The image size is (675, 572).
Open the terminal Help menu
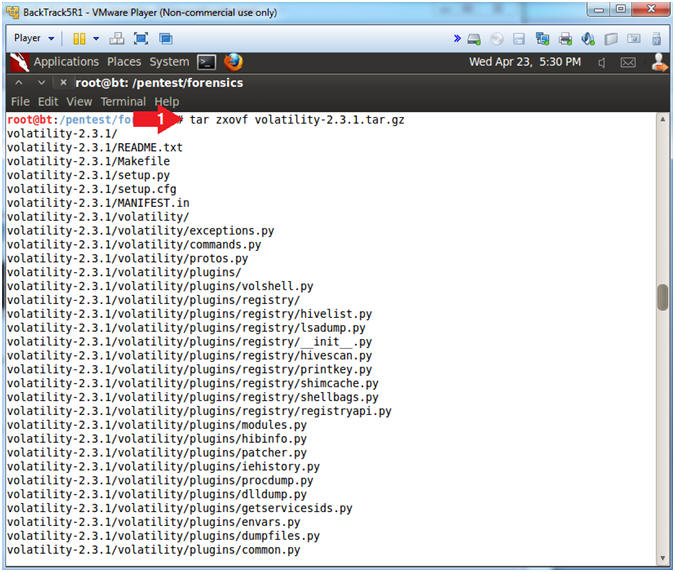(167, 102)
